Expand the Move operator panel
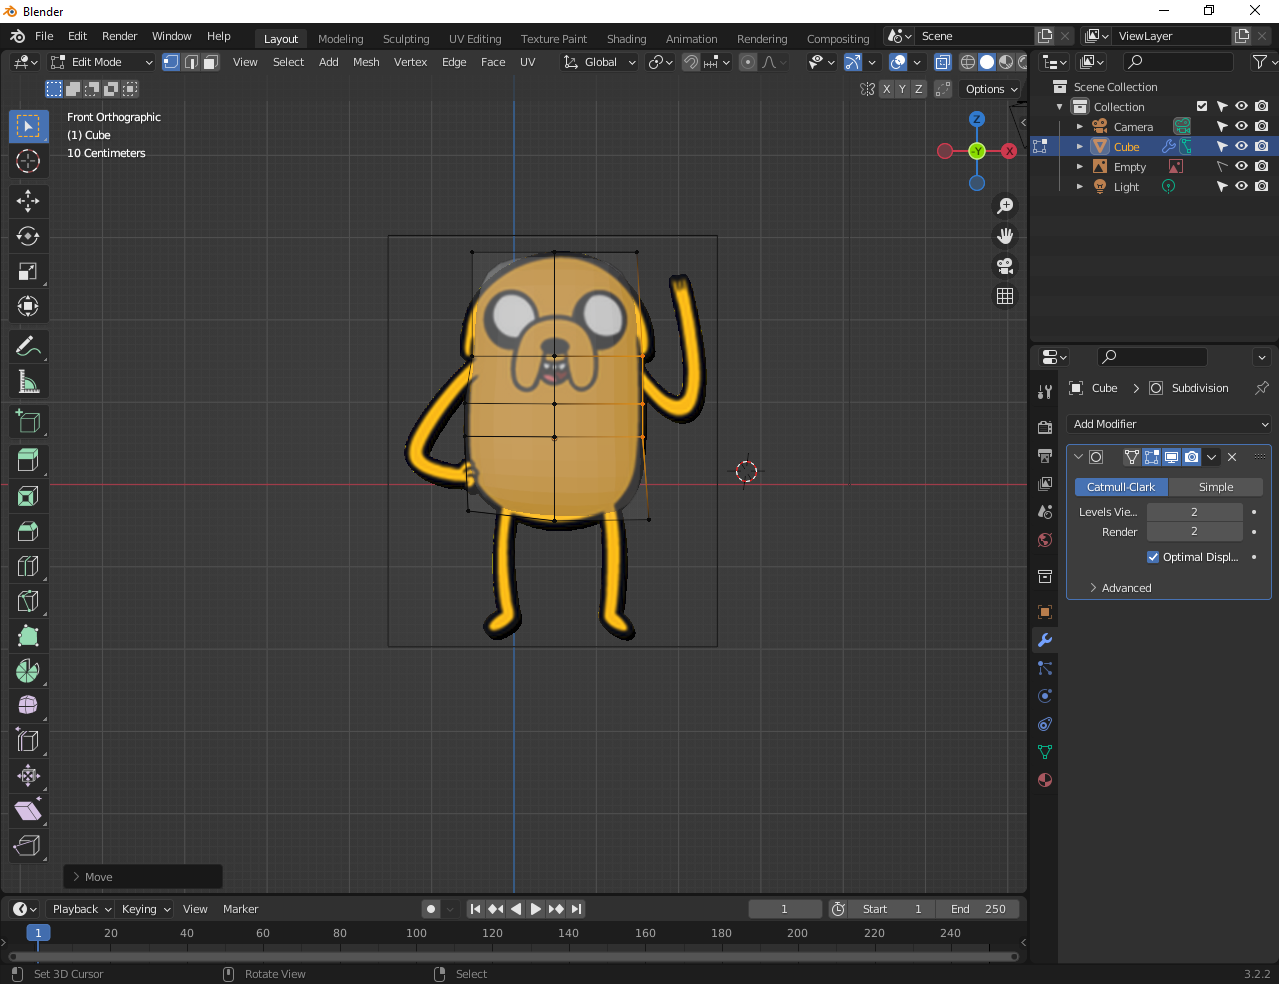Image resolution: width=1279 pixels, height=984 pixels. 142,877
